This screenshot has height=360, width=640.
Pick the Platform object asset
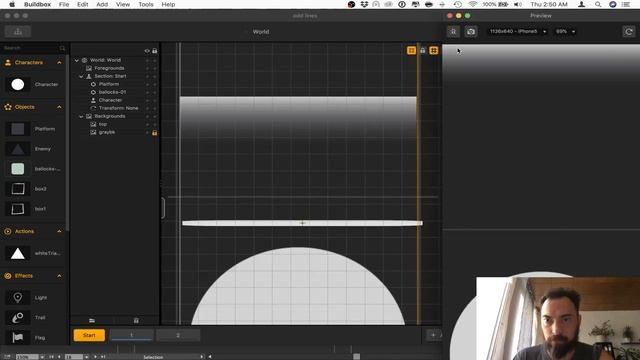(18, 129)
